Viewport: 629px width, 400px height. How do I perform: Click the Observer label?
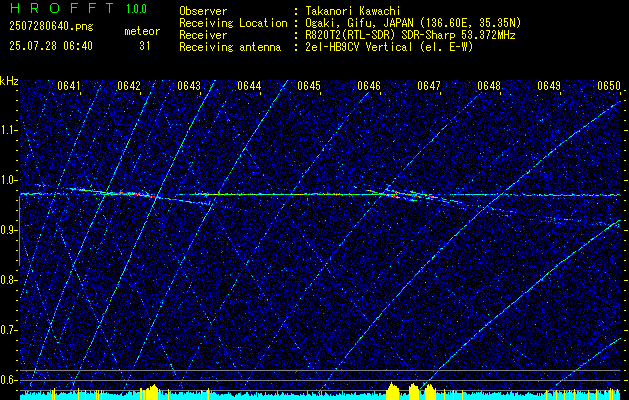pos(203,11)
